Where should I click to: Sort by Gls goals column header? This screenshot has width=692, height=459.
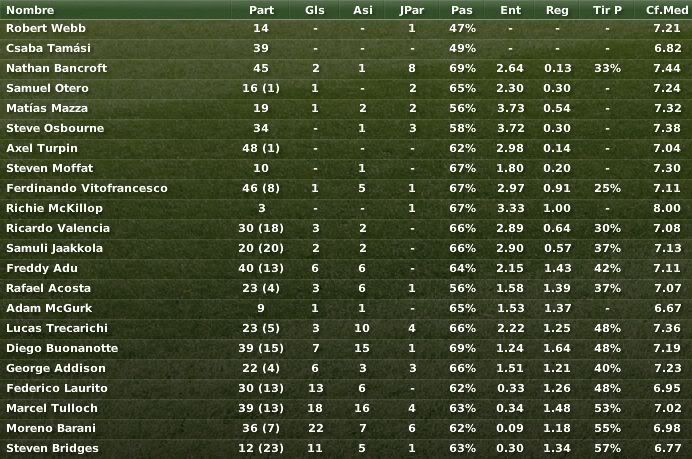[x=315, y=10]
